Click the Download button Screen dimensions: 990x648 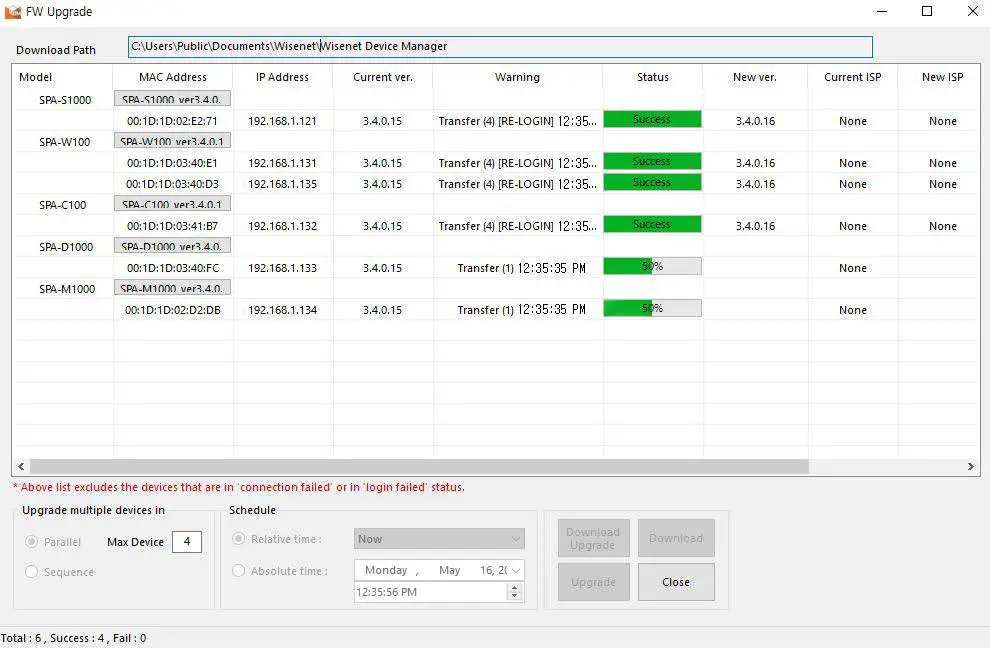pos(676,538)
